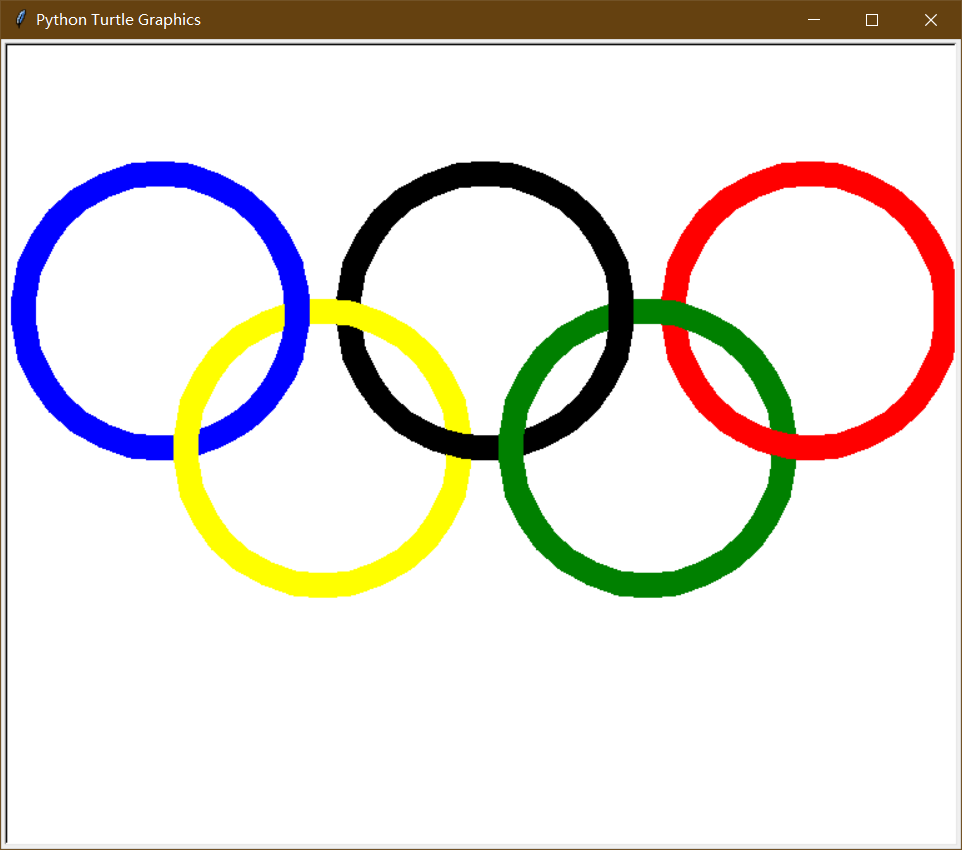Close the Python Turtle Graphics window
Image resolution: width=962 pixels, height=850 pixels.
tap(931, 20)
